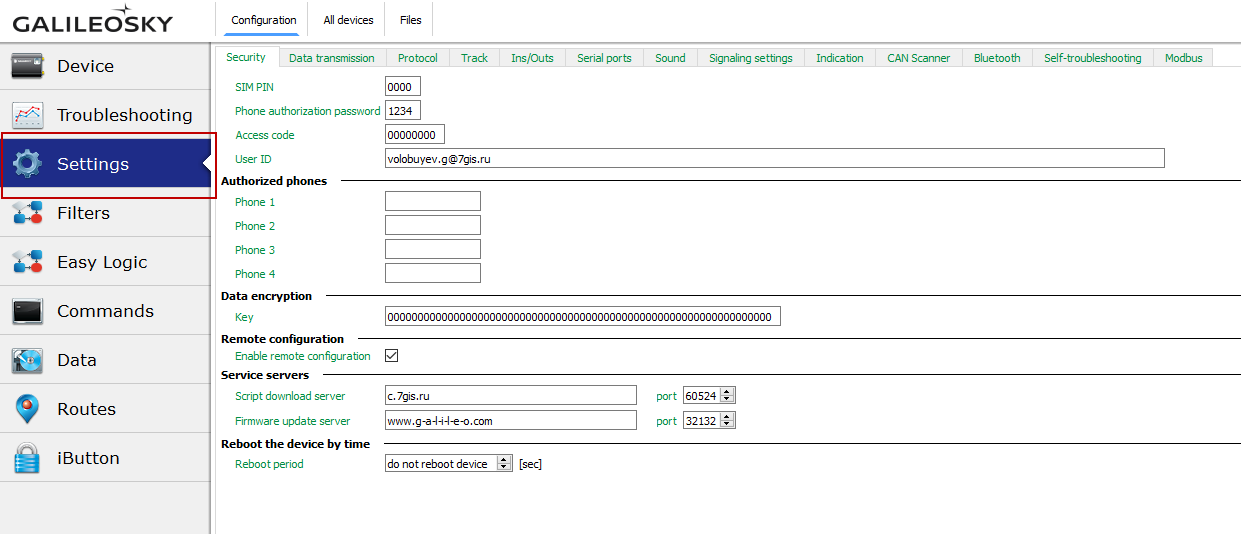Focus the Phone 1 input field
Viewport: 1241px width, 534px height.
click(432, 202)
